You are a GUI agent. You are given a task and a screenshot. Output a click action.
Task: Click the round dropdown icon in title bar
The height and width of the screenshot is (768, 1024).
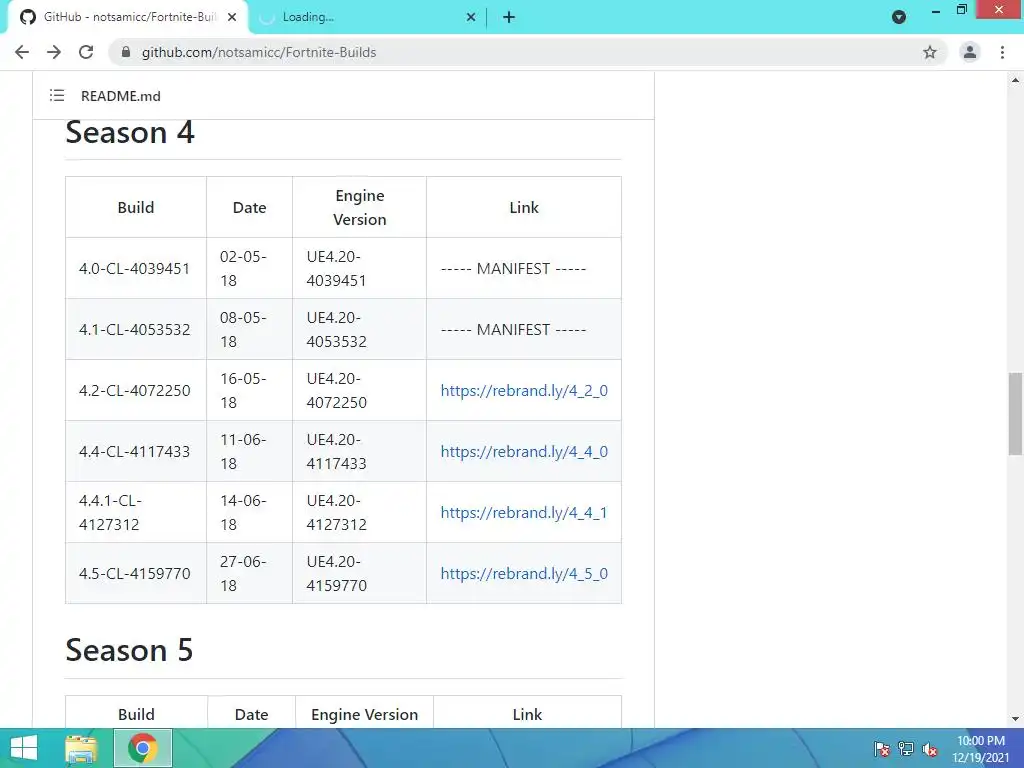pyautogui.click(x=899, y=18)
